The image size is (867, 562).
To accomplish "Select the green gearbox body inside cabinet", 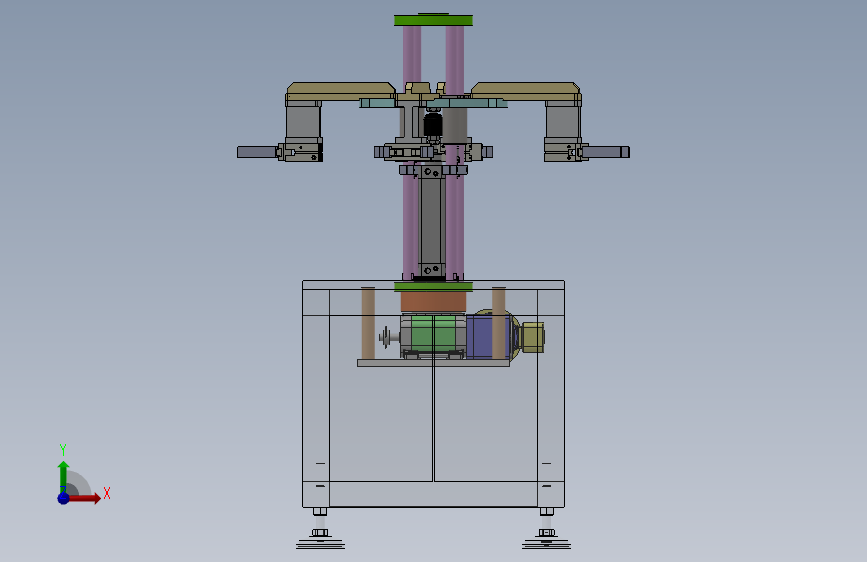I will (x=433, y=334).
